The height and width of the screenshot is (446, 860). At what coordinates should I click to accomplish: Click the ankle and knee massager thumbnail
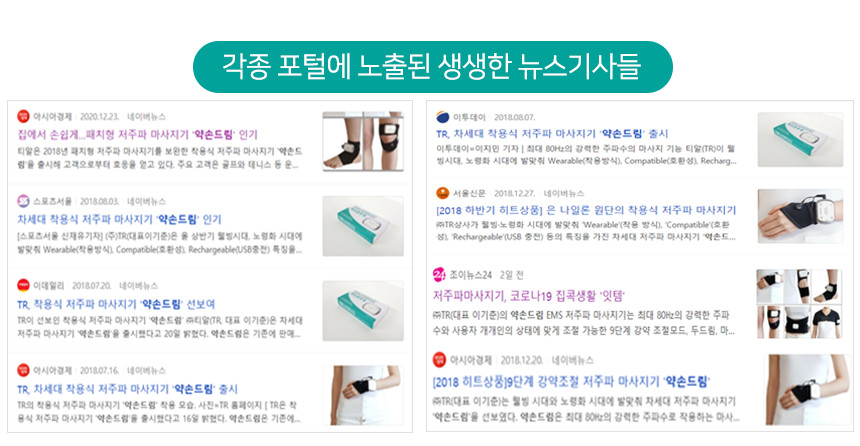pos(363,142)
